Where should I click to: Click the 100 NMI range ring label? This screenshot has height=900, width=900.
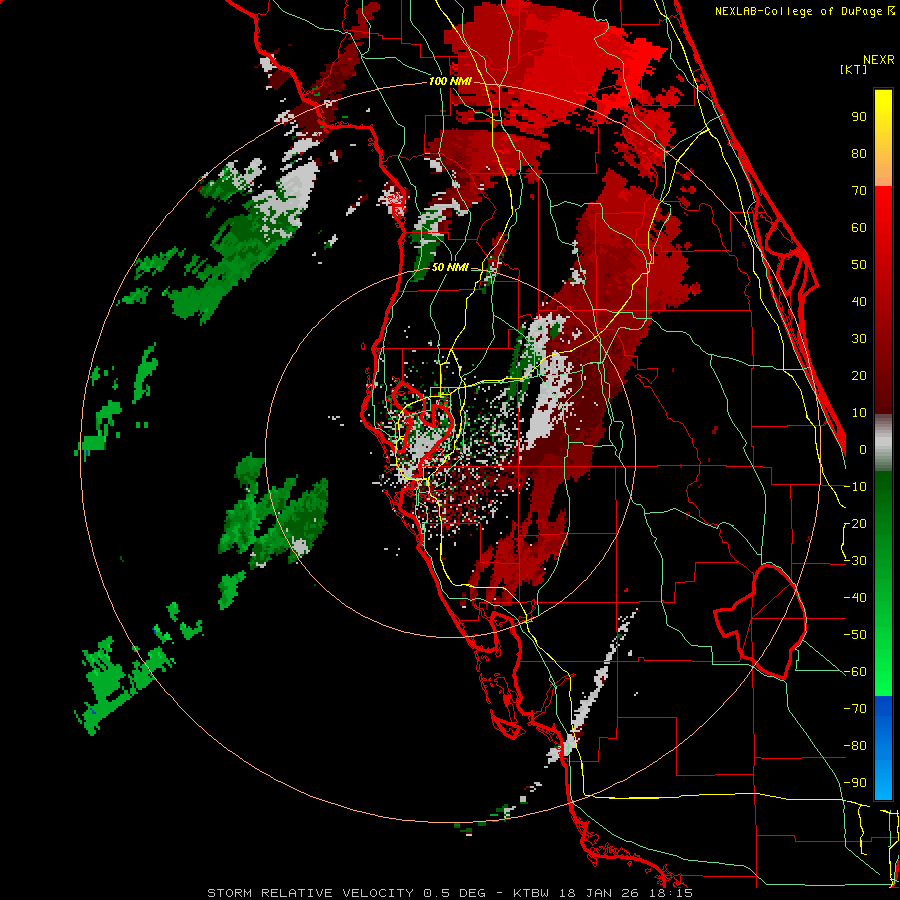point(450,82)
